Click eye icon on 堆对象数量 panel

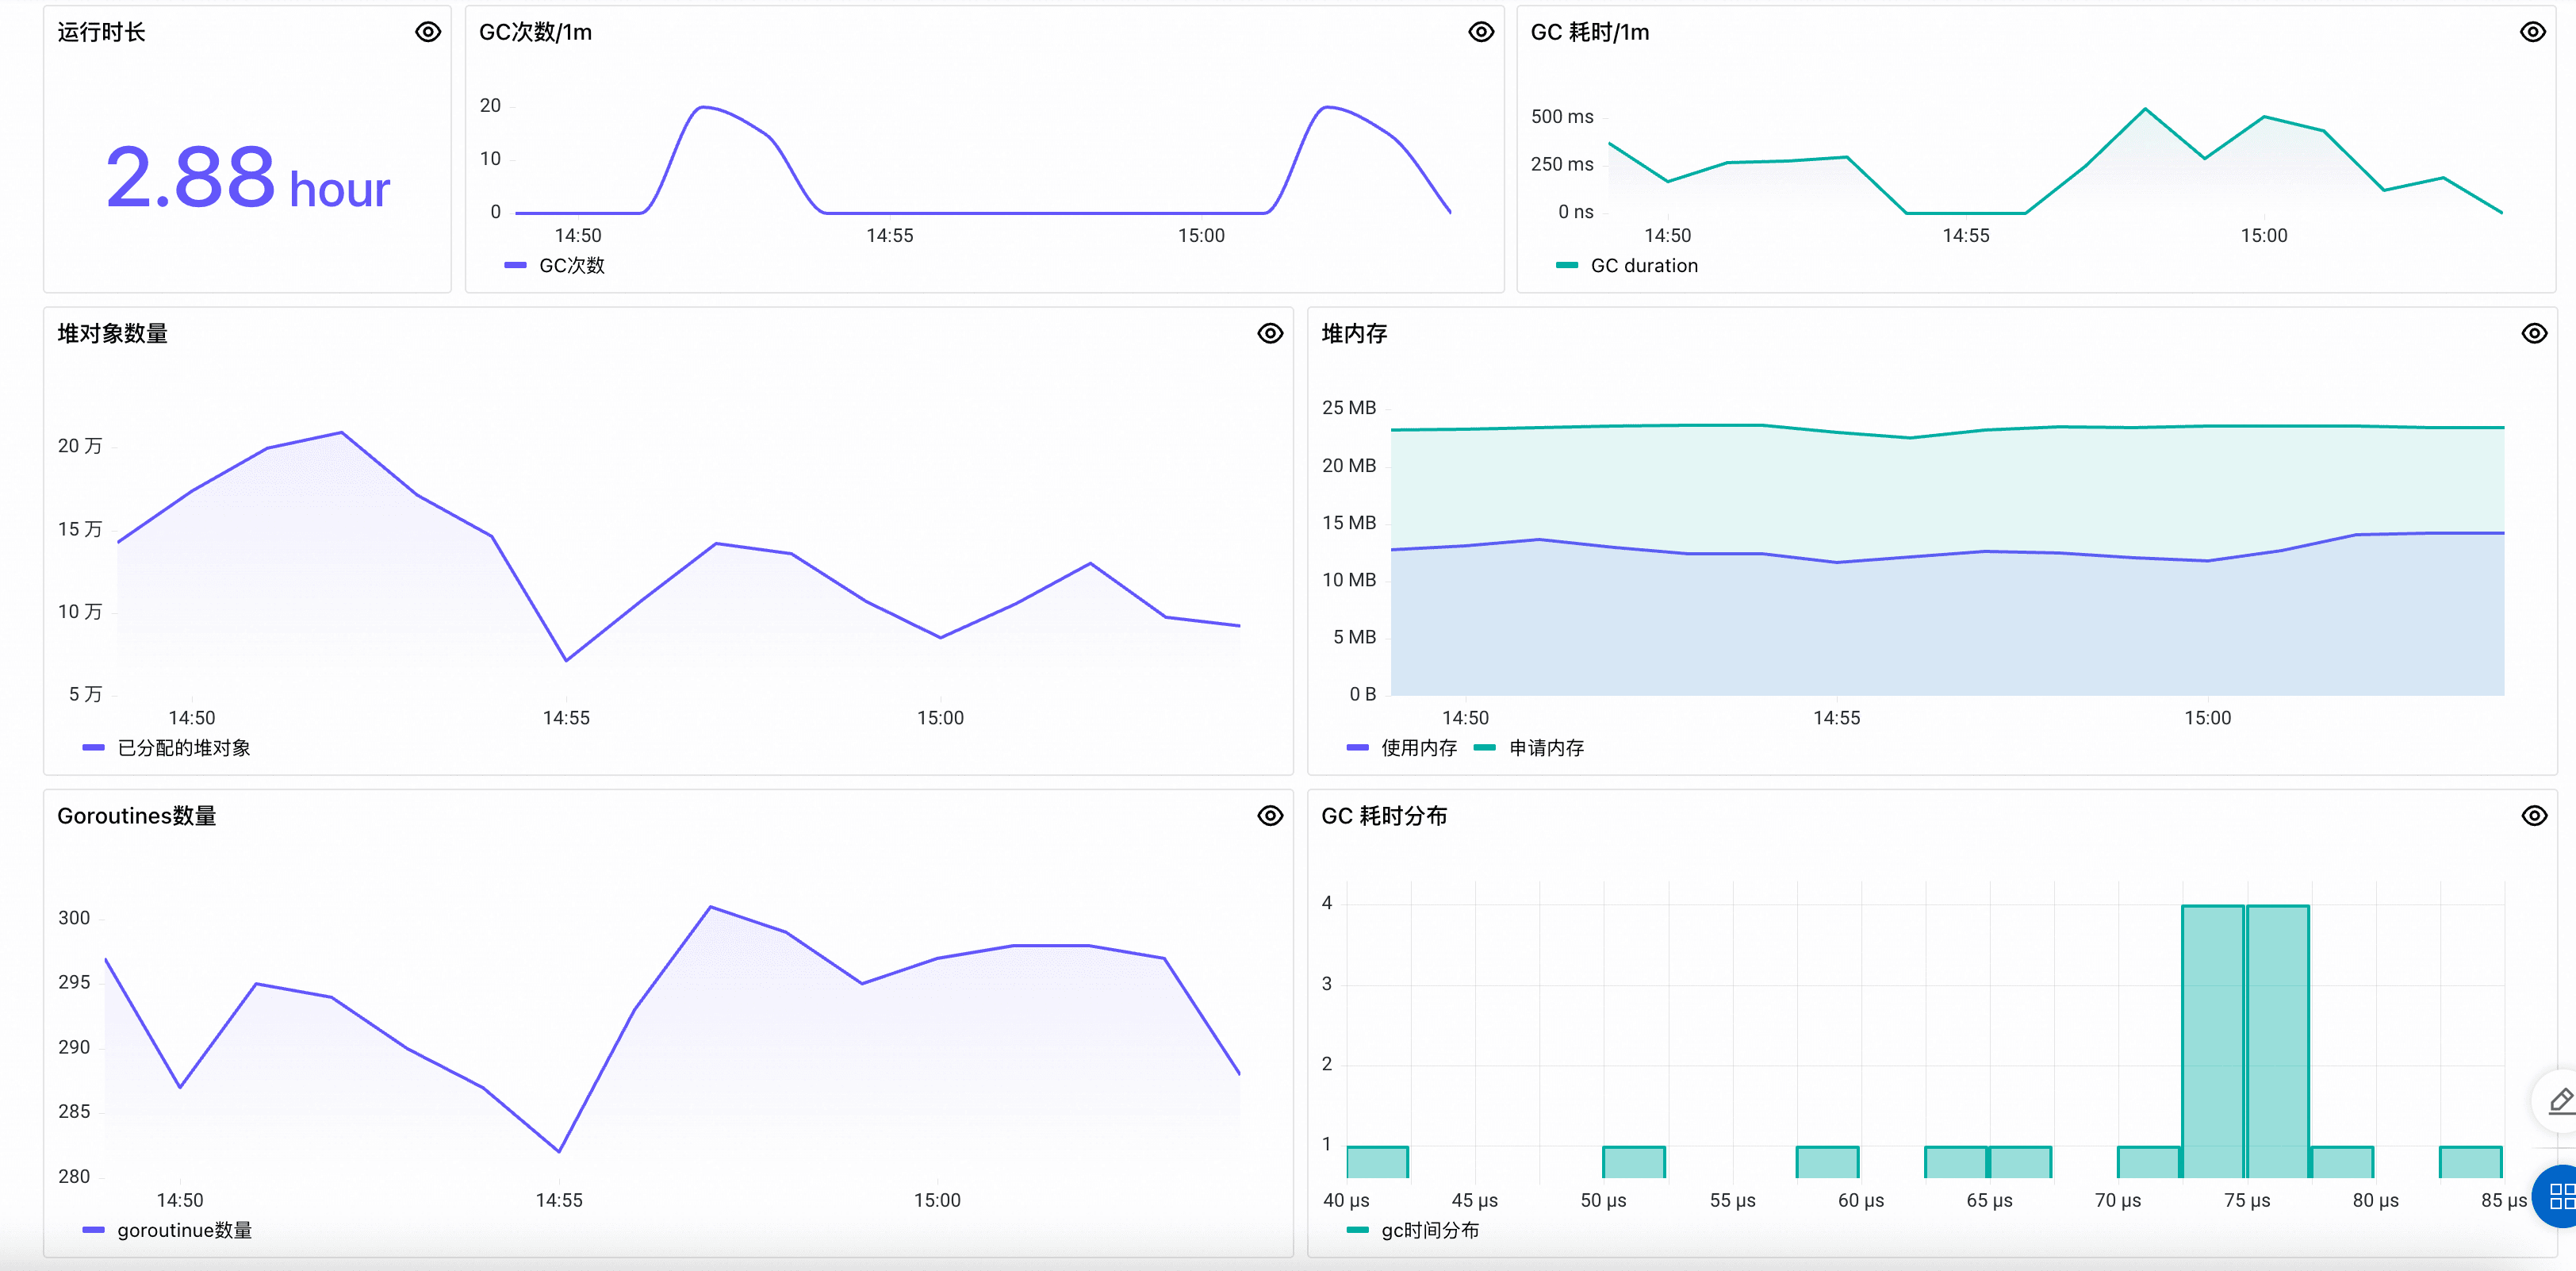1270,333
